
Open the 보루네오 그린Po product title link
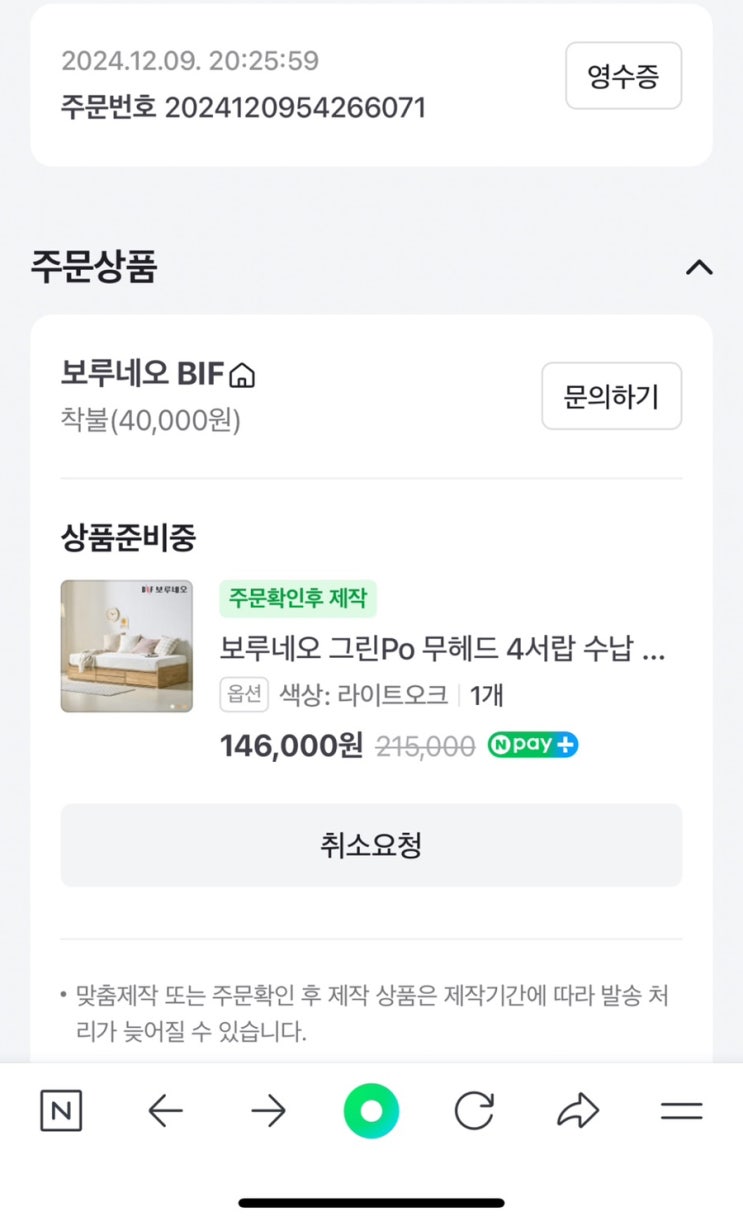coord(442,650)
